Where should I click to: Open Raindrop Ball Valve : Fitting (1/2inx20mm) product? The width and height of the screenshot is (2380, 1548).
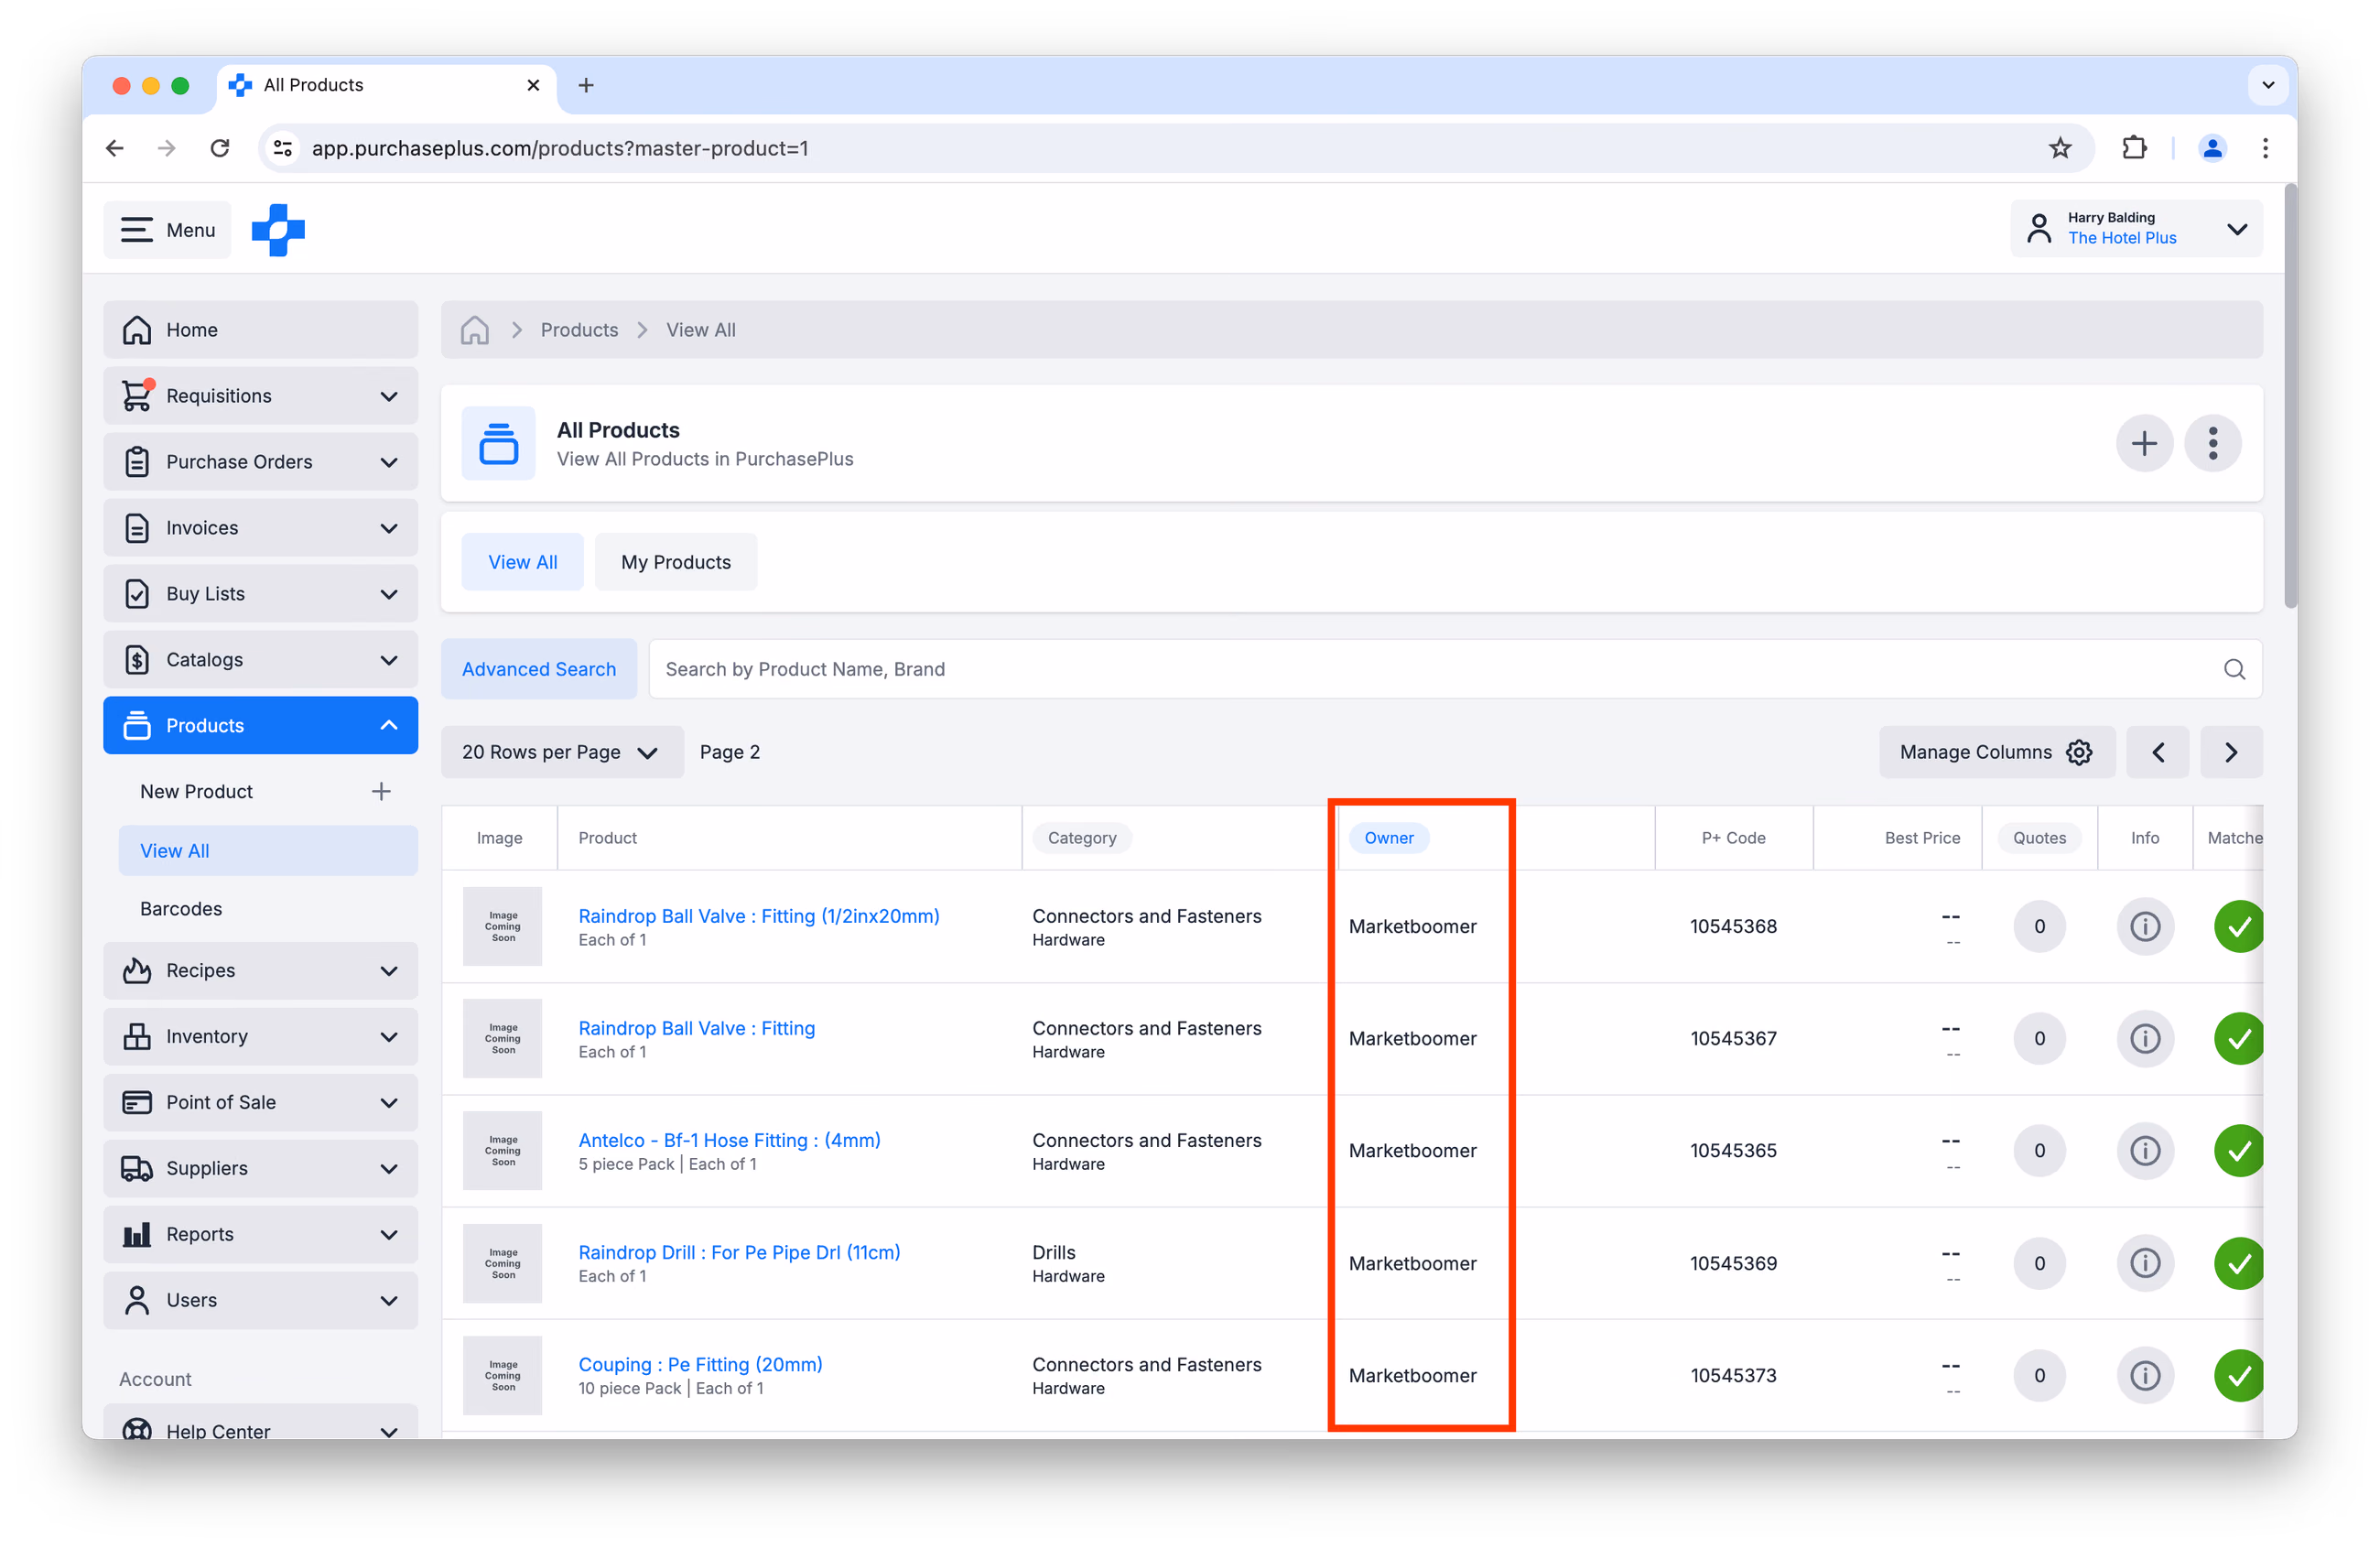coord(759,916)
